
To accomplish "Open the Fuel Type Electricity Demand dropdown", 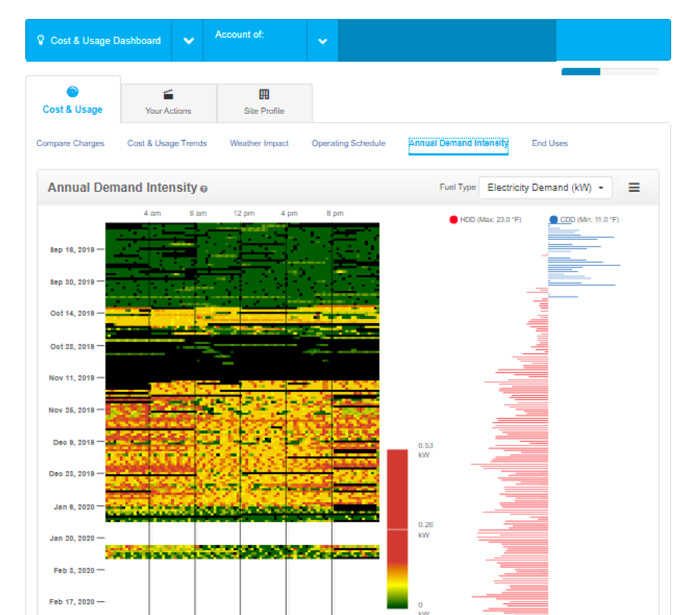I will (545, 187).
